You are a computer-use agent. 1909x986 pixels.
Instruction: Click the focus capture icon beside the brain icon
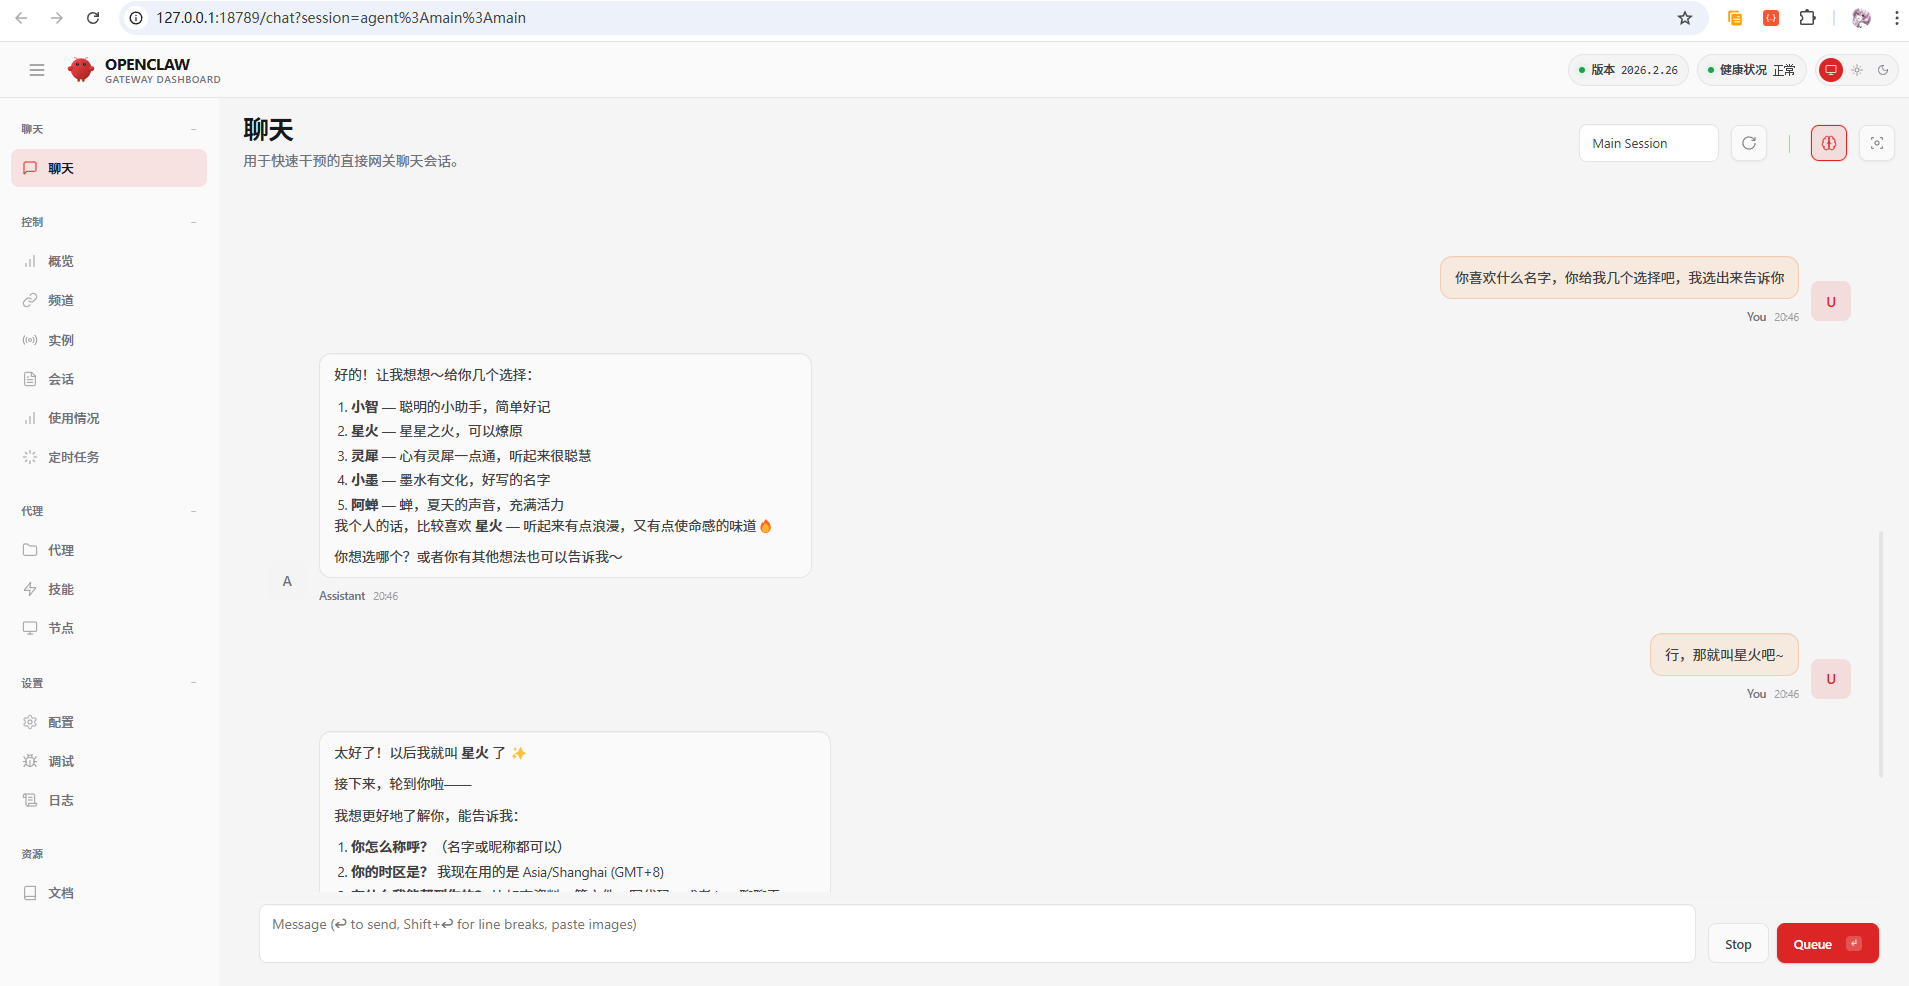point(1876,143)
